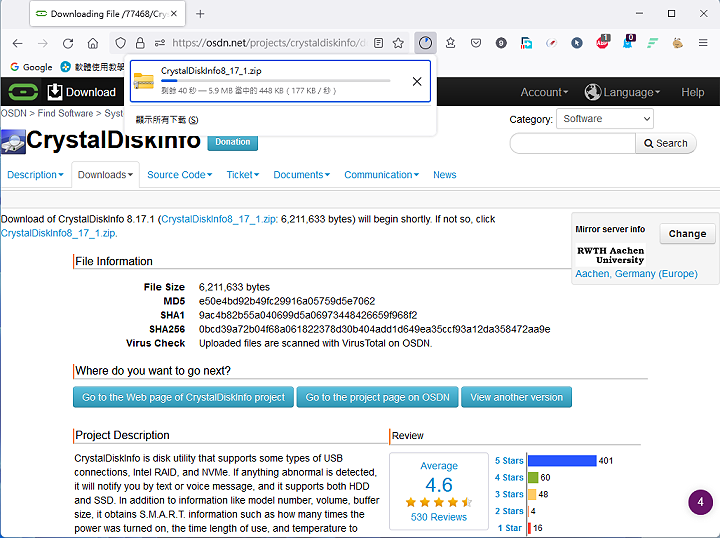Click the OSDN green logo
This screenshot has height=542, width=726.
[x=23, y=92]
